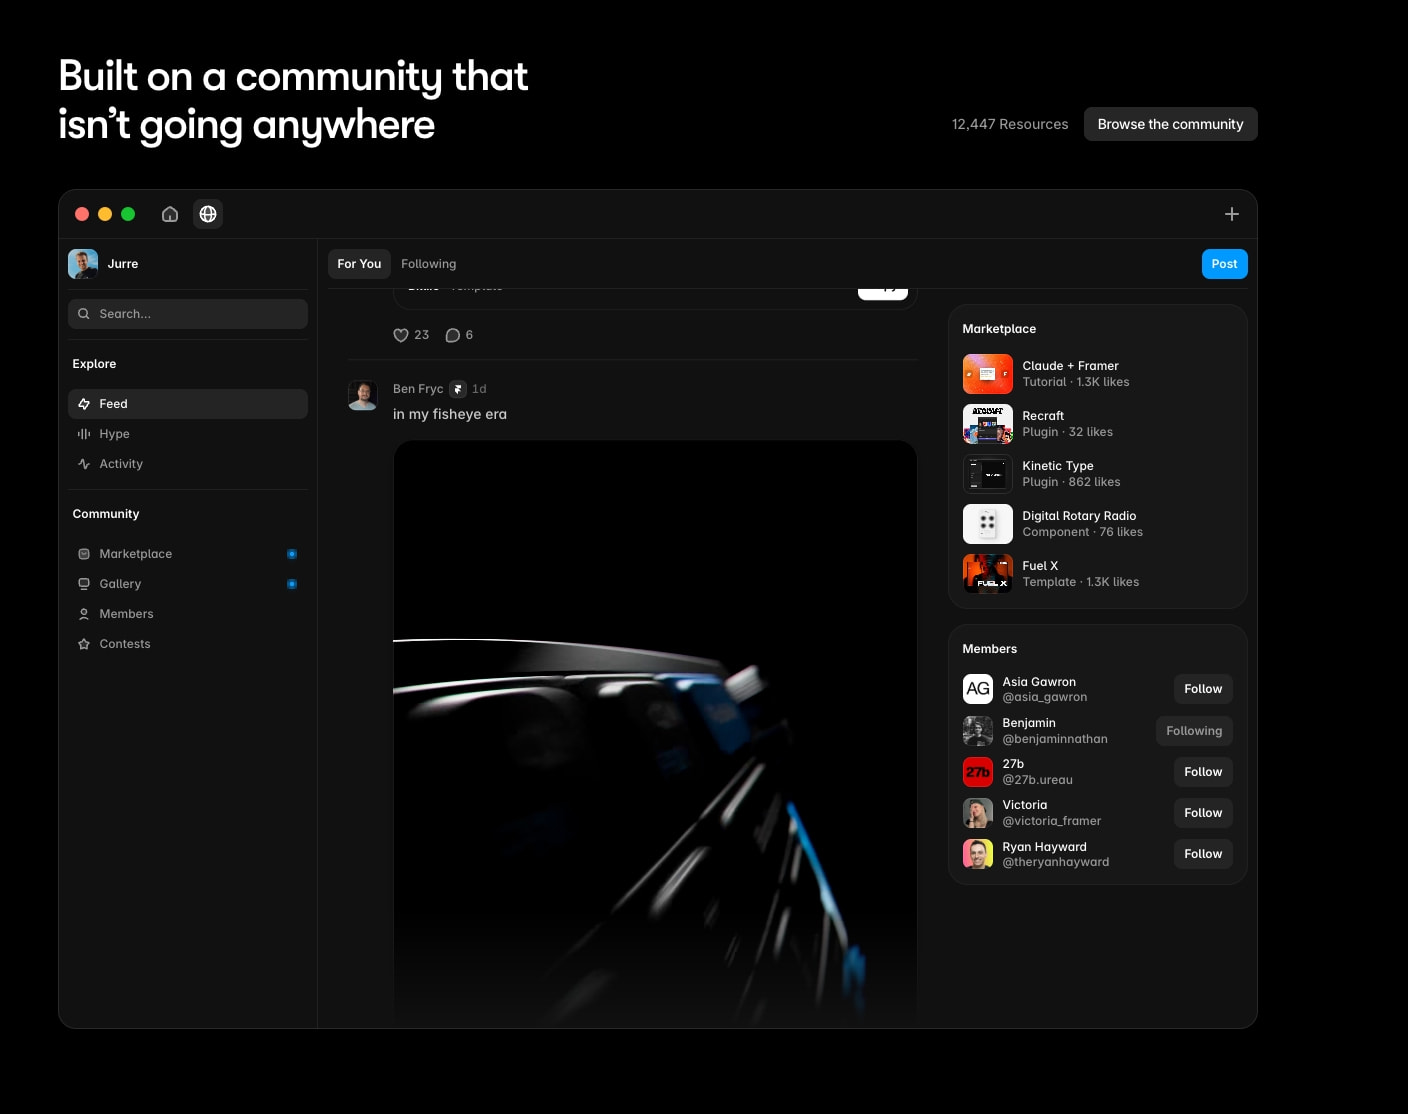Follow Ryan Hayward
Screen dimensions: 1408x1114
[1203, 854]
